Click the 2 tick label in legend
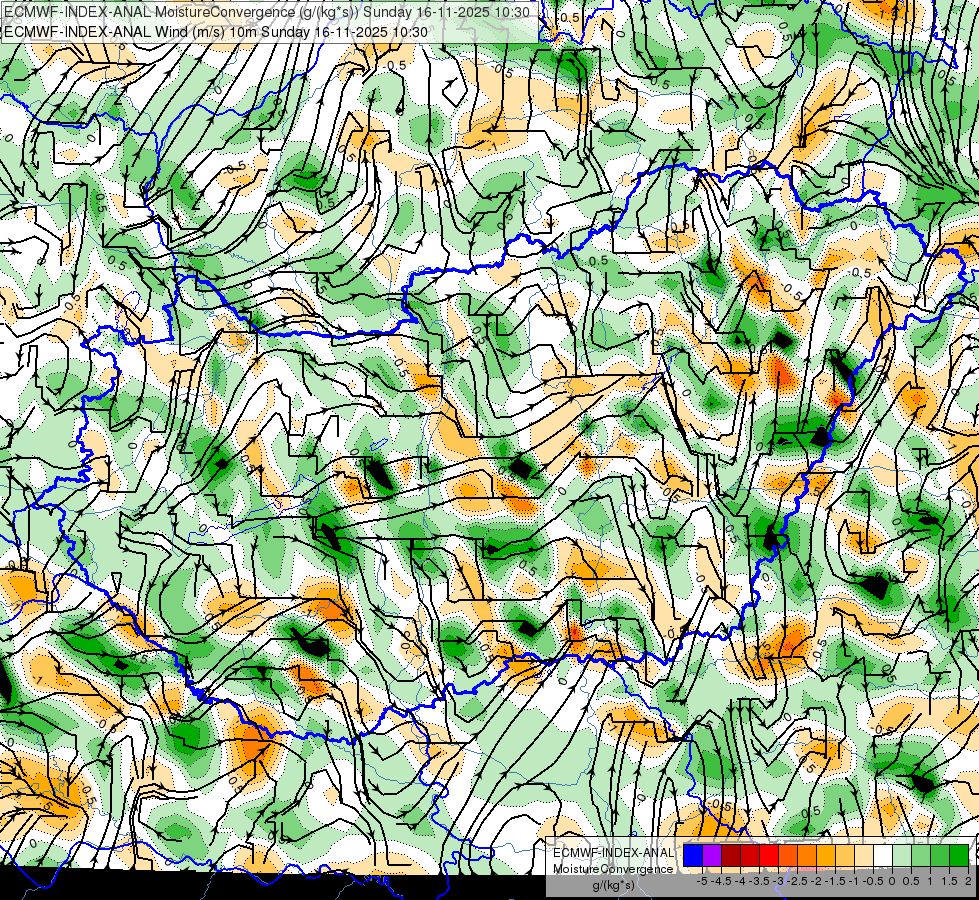 pyautogui.click(x=968, y=881)
